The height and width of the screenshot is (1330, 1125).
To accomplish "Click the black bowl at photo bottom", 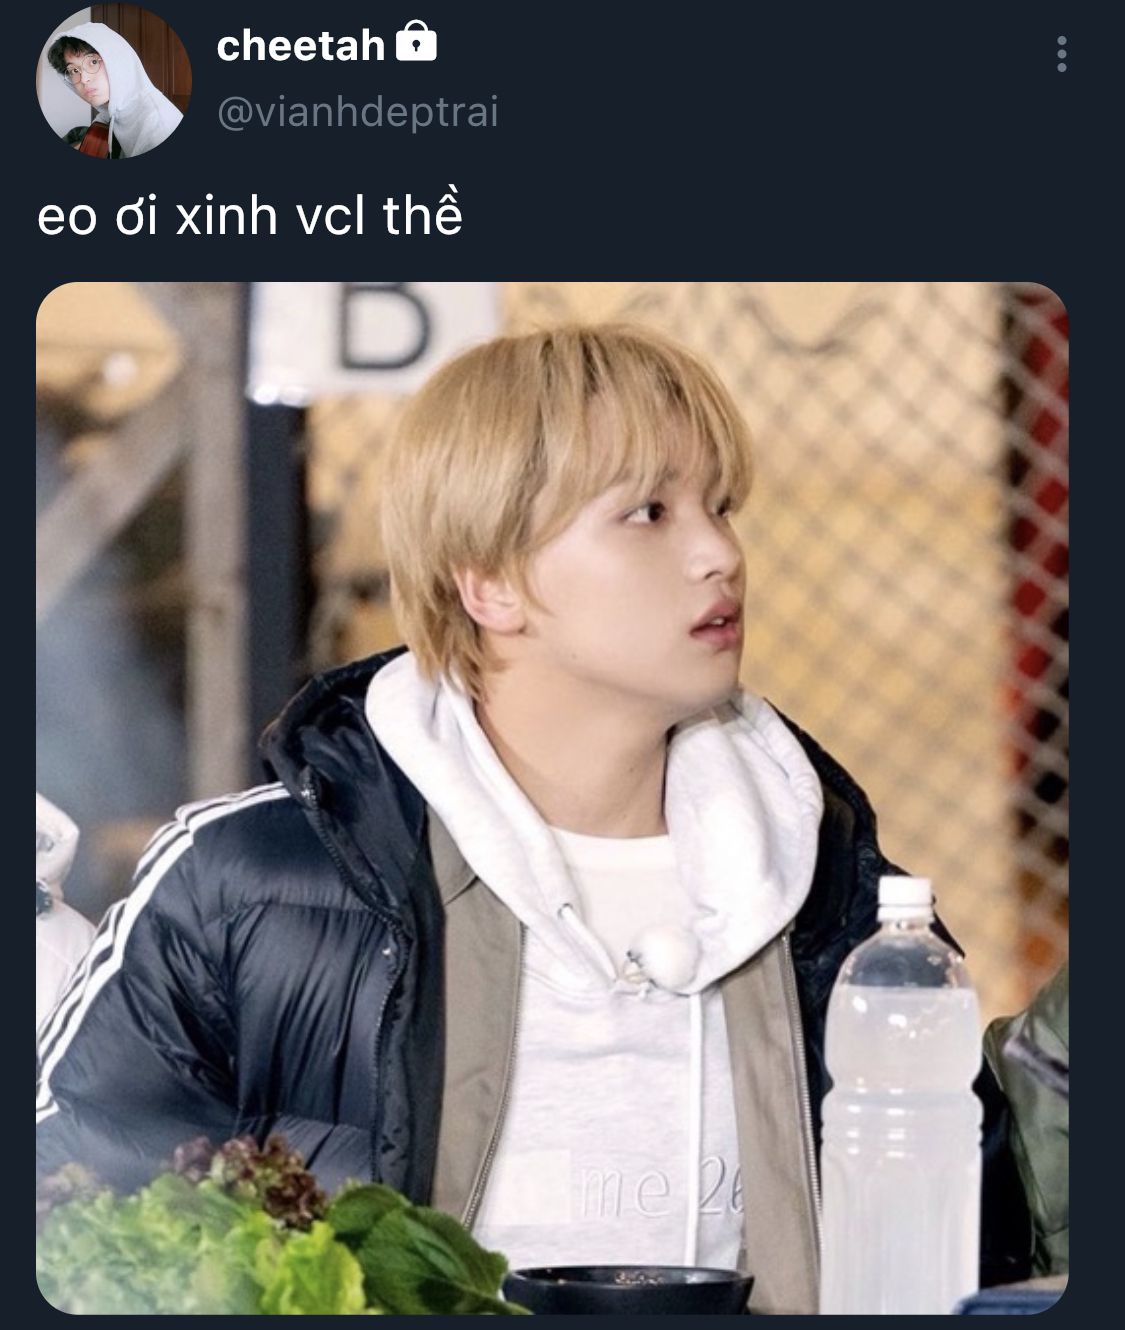I will [x=628, y=1290].
